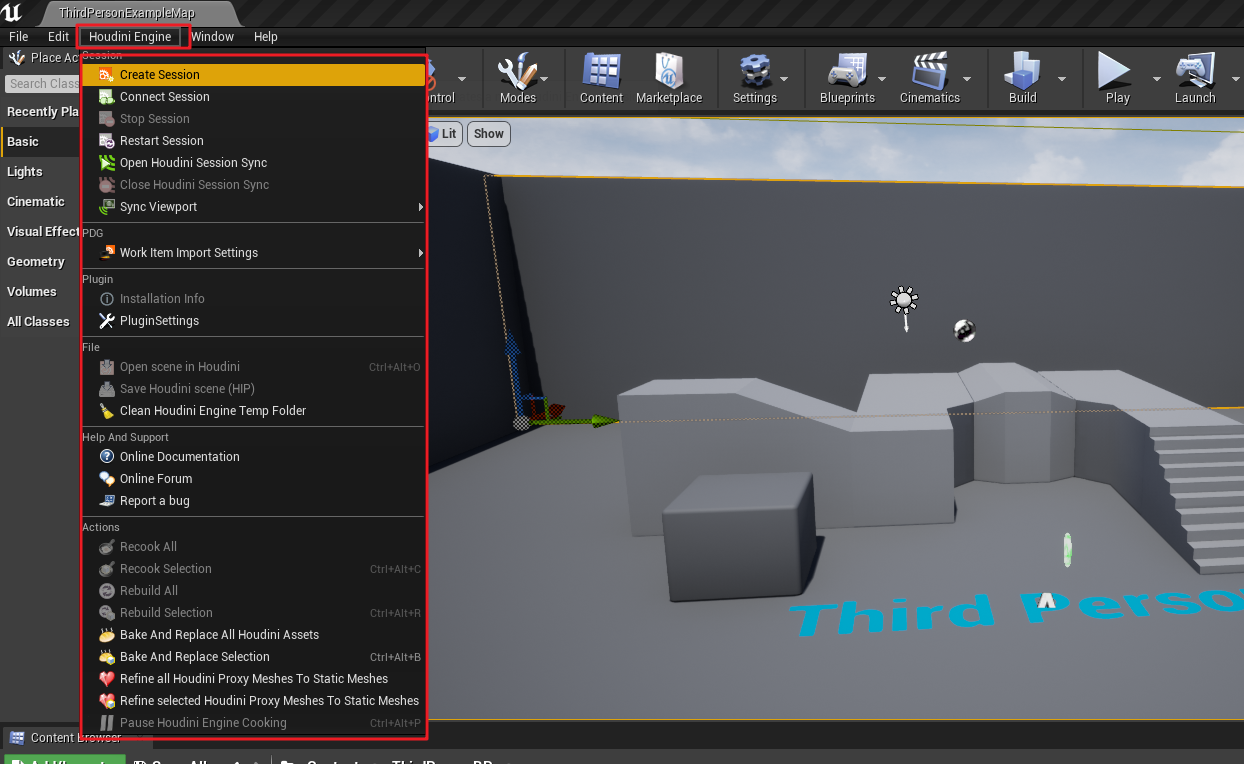This screenshot has height=764, width=1244.
Task: Select the All Classes category
Action: pyautogui.click(x=41, y=322)
